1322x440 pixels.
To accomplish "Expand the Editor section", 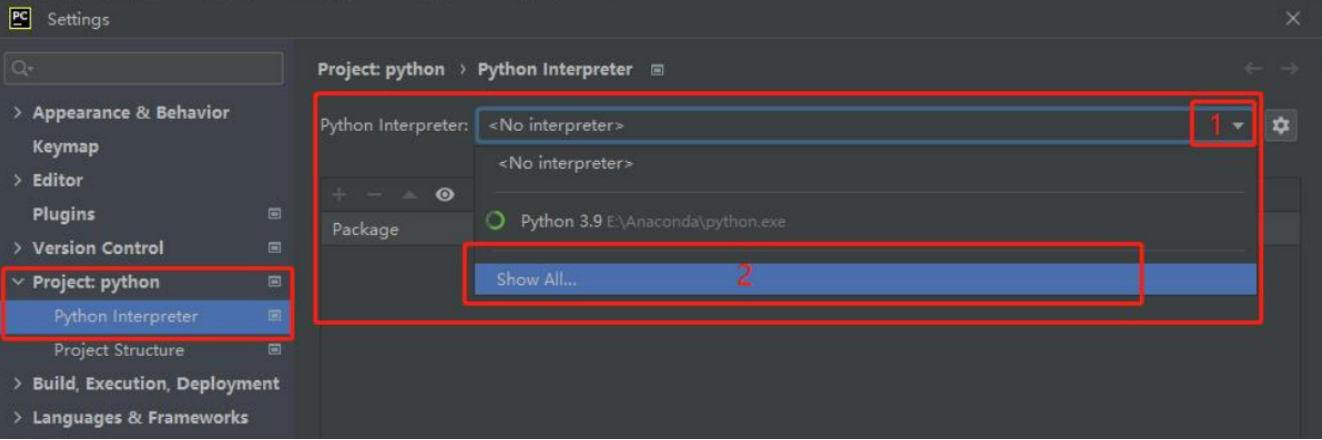I will (x=17, y=181).
